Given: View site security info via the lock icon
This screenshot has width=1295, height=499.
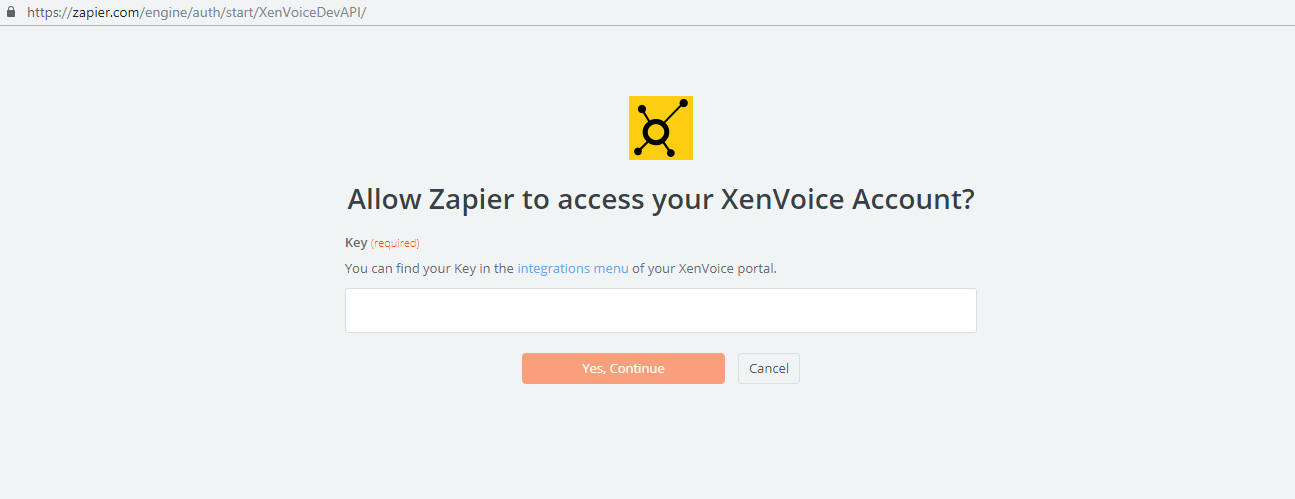Looking at the screenshot, I should [11, 12].
